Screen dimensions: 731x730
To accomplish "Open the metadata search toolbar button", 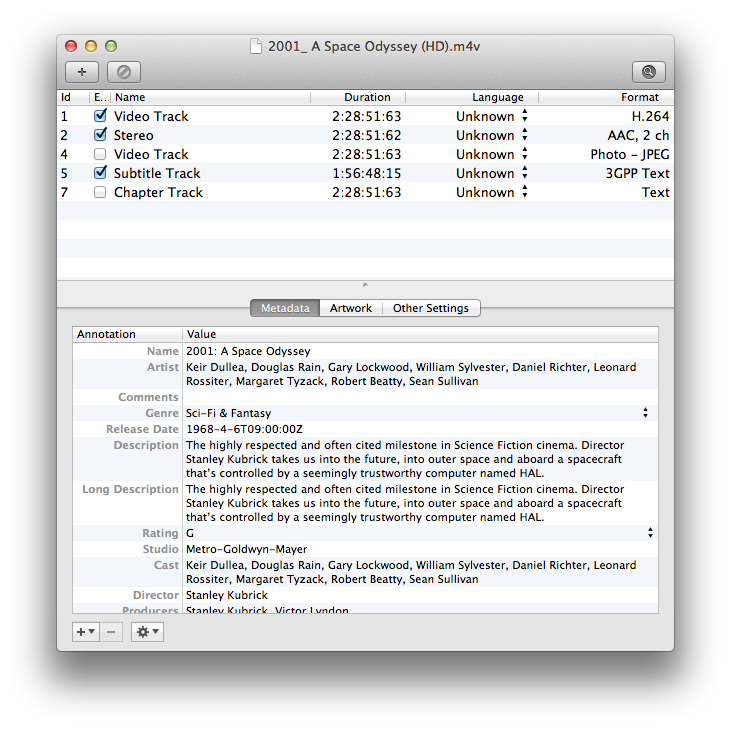I will coord(648,72).
